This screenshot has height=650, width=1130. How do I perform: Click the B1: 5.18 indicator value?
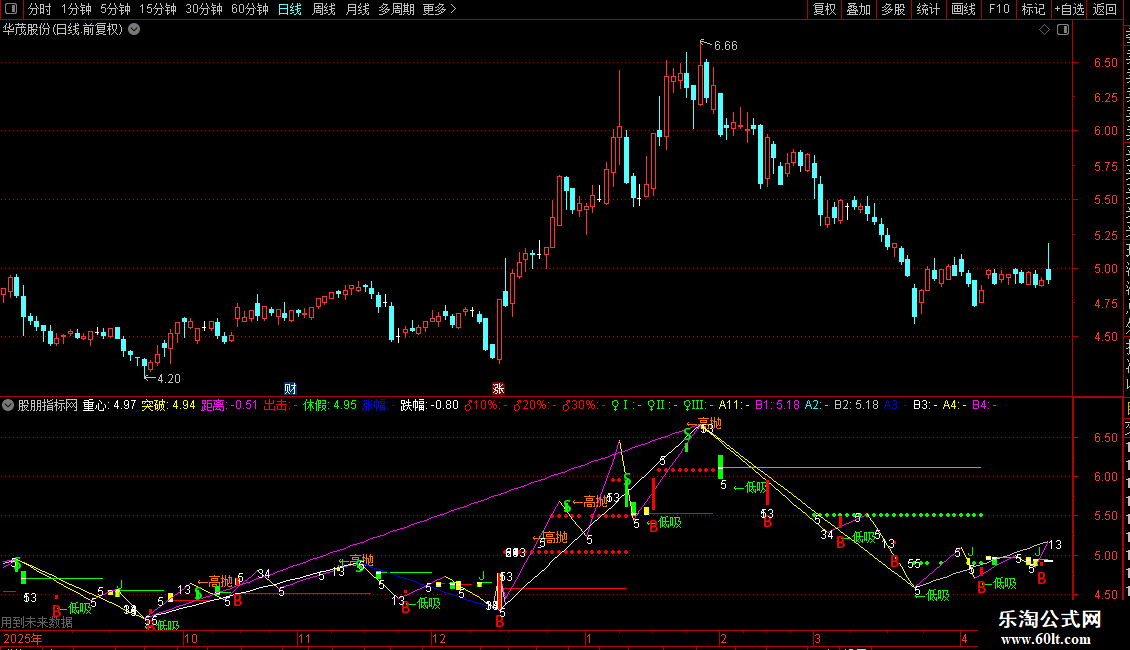coord(778,405)
